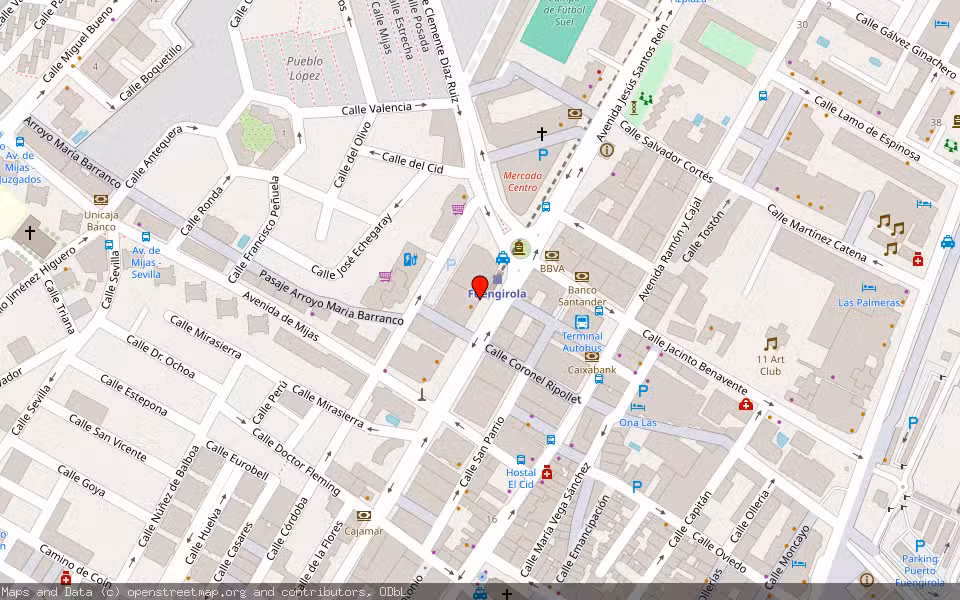
Task: Click the taxi icon beside Fuengirola station
Action: pyautogui.click(x=503, y=258)
